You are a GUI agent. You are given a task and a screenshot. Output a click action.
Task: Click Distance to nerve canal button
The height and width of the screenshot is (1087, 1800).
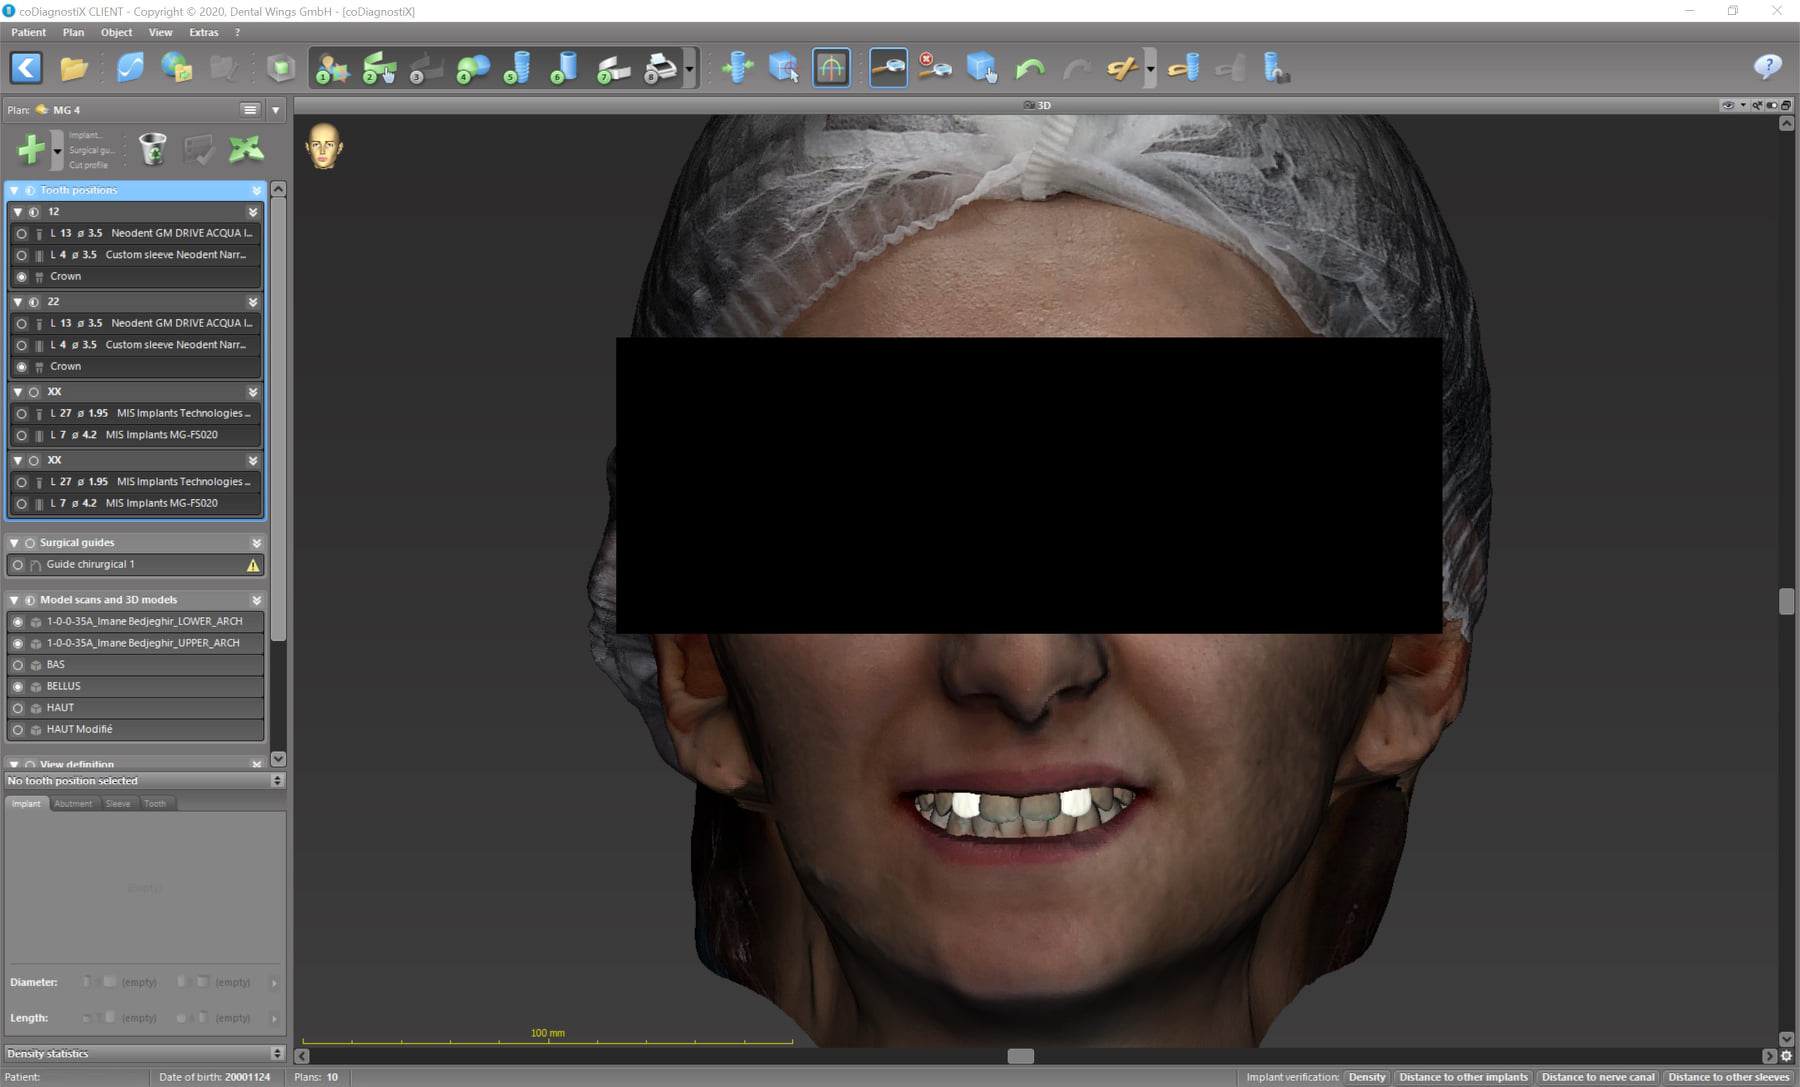coord(1598,1077)
